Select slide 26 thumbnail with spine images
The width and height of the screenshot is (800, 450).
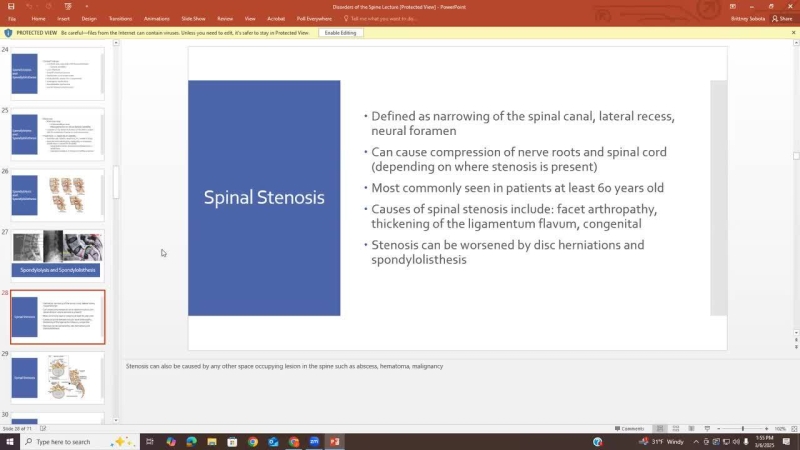(x=57, y=193)
